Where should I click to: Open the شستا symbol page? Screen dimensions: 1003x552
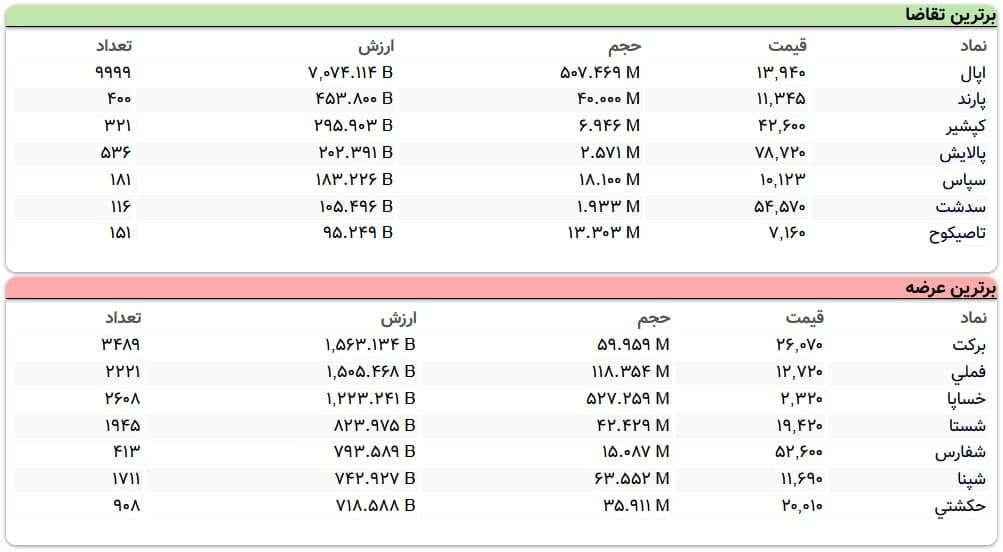(x=968, y=426)
